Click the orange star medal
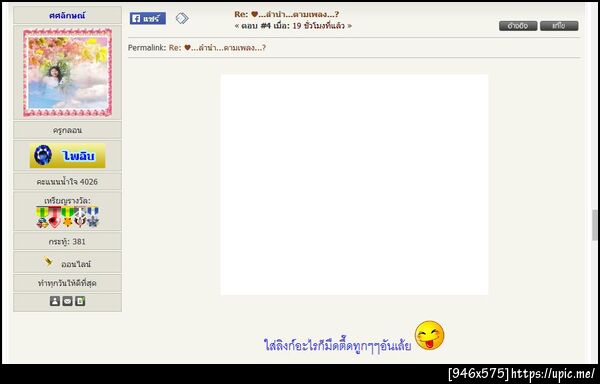This screenshot has width=600, height=384. (x=67, y=217)
